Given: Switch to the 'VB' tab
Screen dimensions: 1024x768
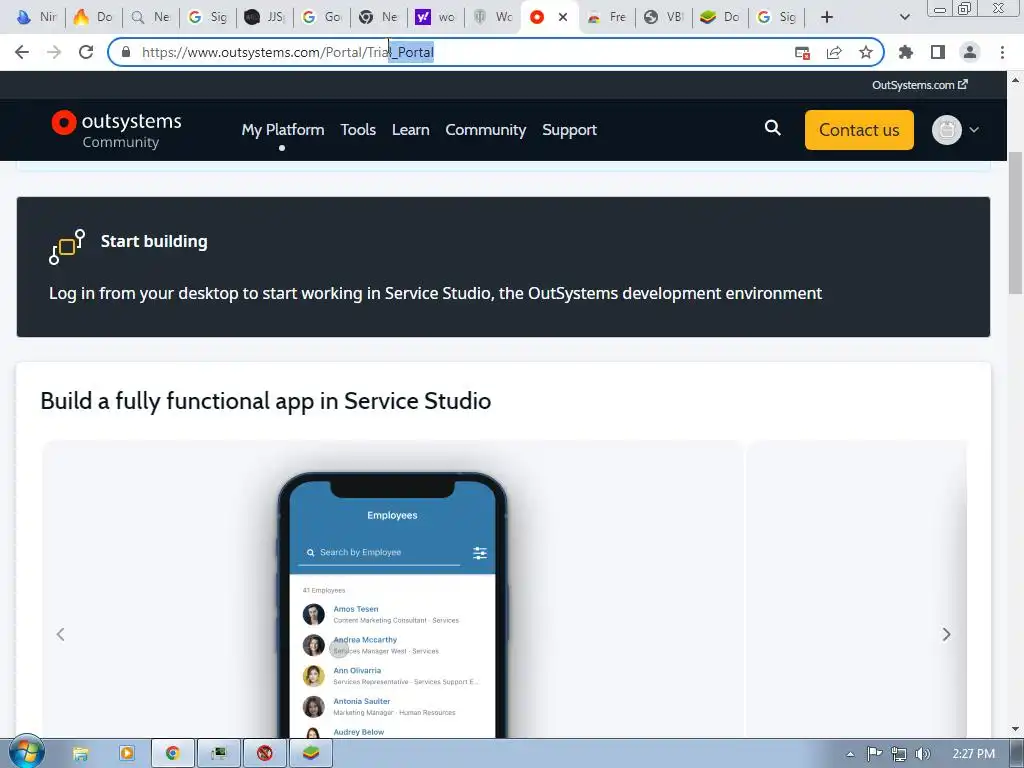Looking at the screenshot, I should (x=664, y=17).
